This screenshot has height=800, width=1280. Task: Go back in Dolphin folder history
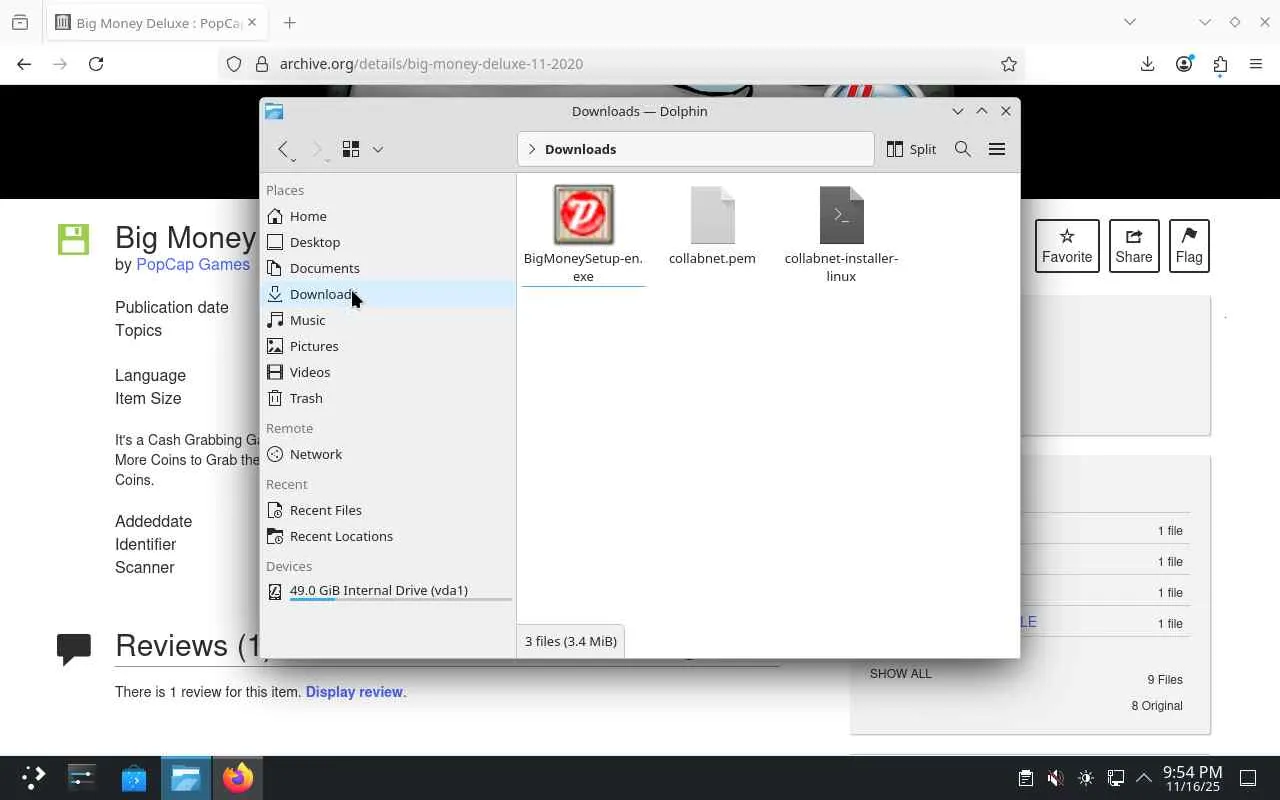[x=284, y=149]
